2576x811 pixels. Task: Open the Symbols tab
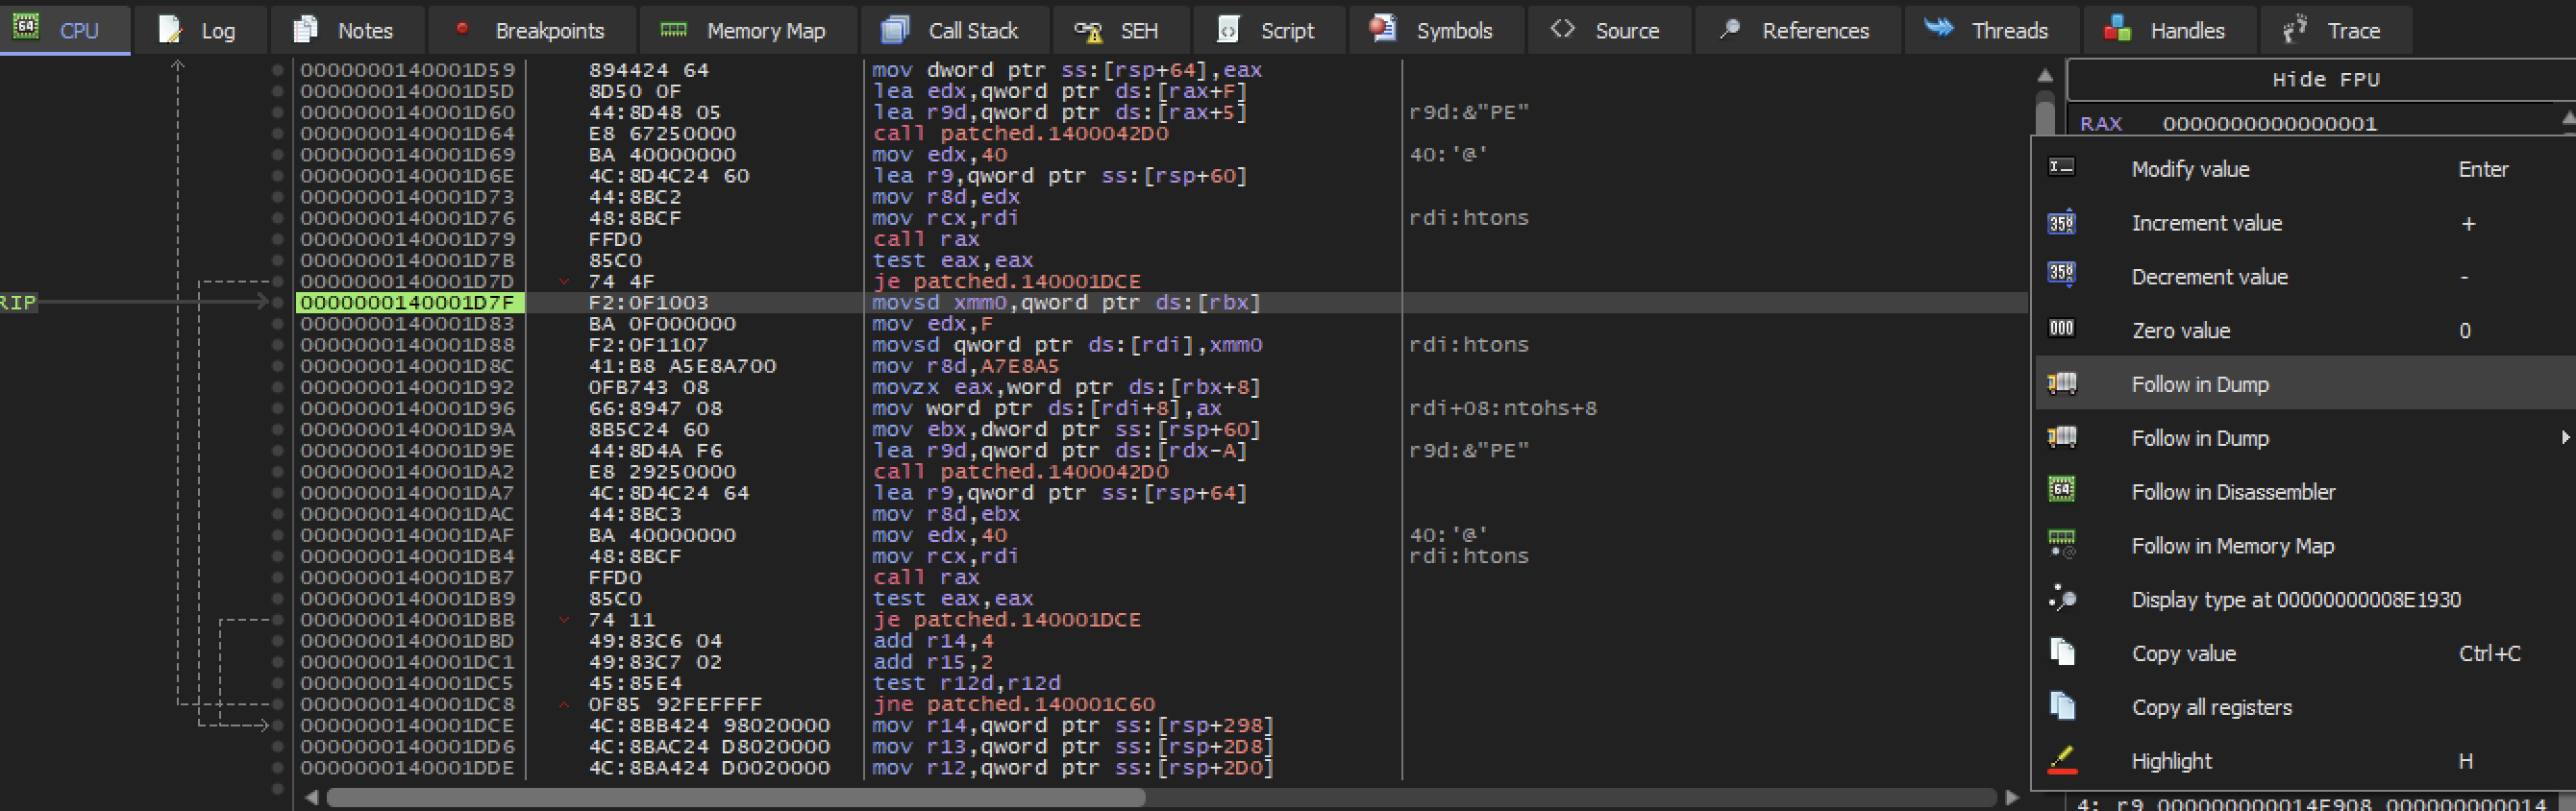[x=1436, y=30]
